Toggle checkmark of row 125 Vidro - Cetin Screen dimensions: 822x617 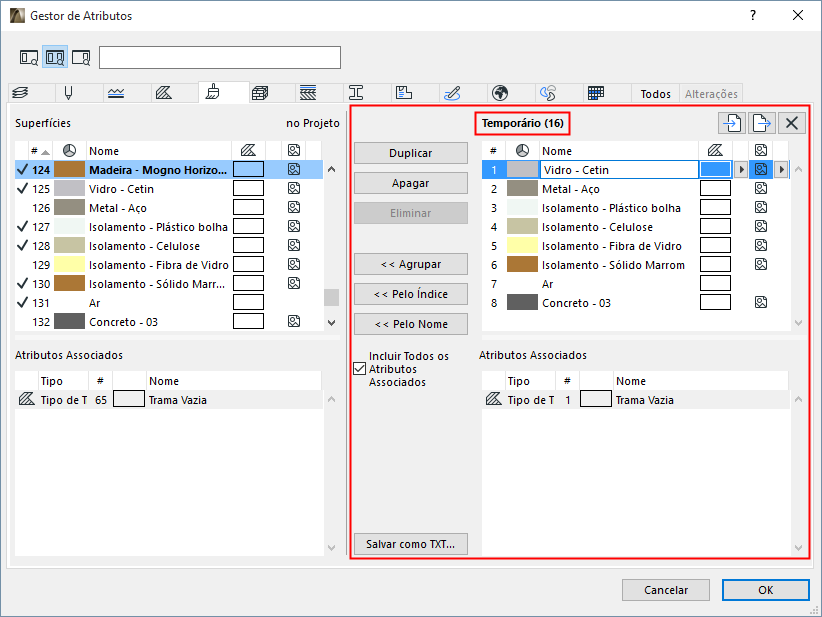[x=23, y=189]
